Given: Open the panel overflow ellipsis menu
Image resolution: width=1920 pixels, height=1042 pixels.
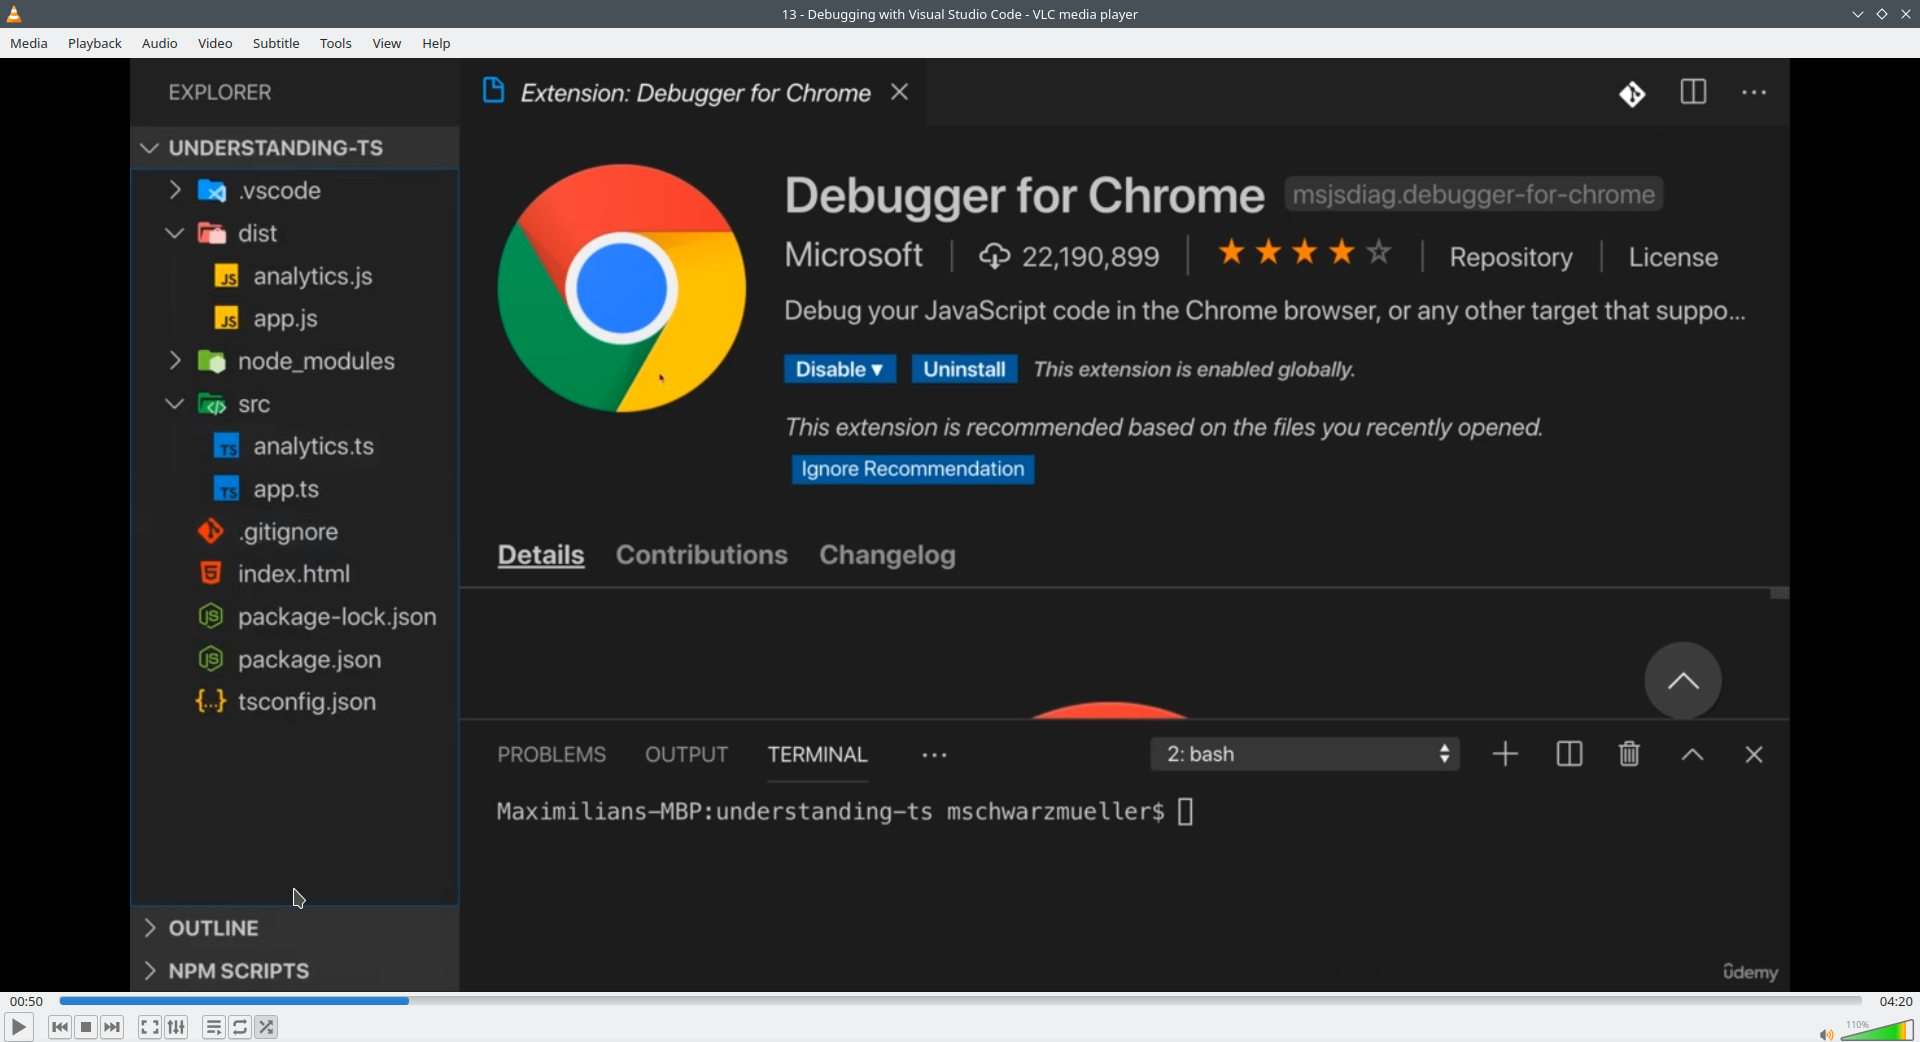Looking at the screenshot, I should pos(934,756).
